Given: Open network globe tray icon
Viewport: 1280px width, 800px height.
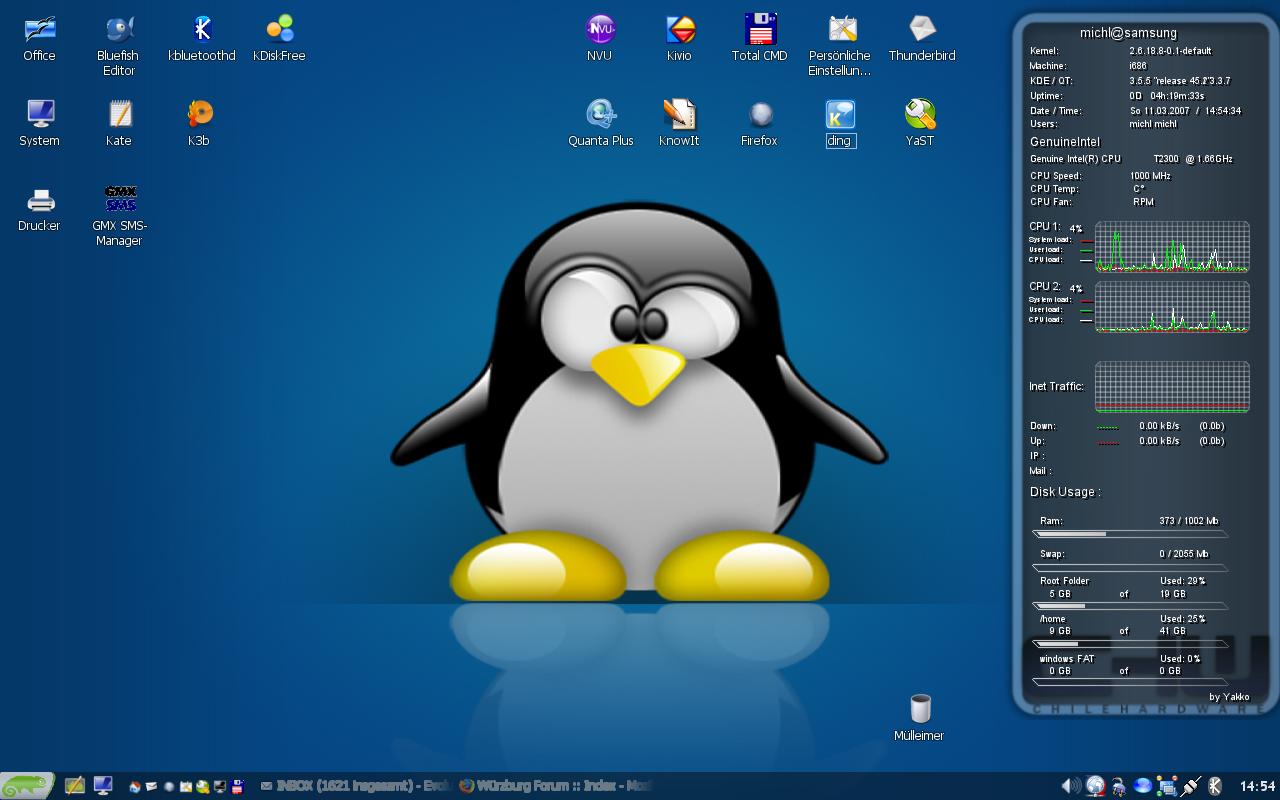Looking at the screenshot, I should [1095, 786].
